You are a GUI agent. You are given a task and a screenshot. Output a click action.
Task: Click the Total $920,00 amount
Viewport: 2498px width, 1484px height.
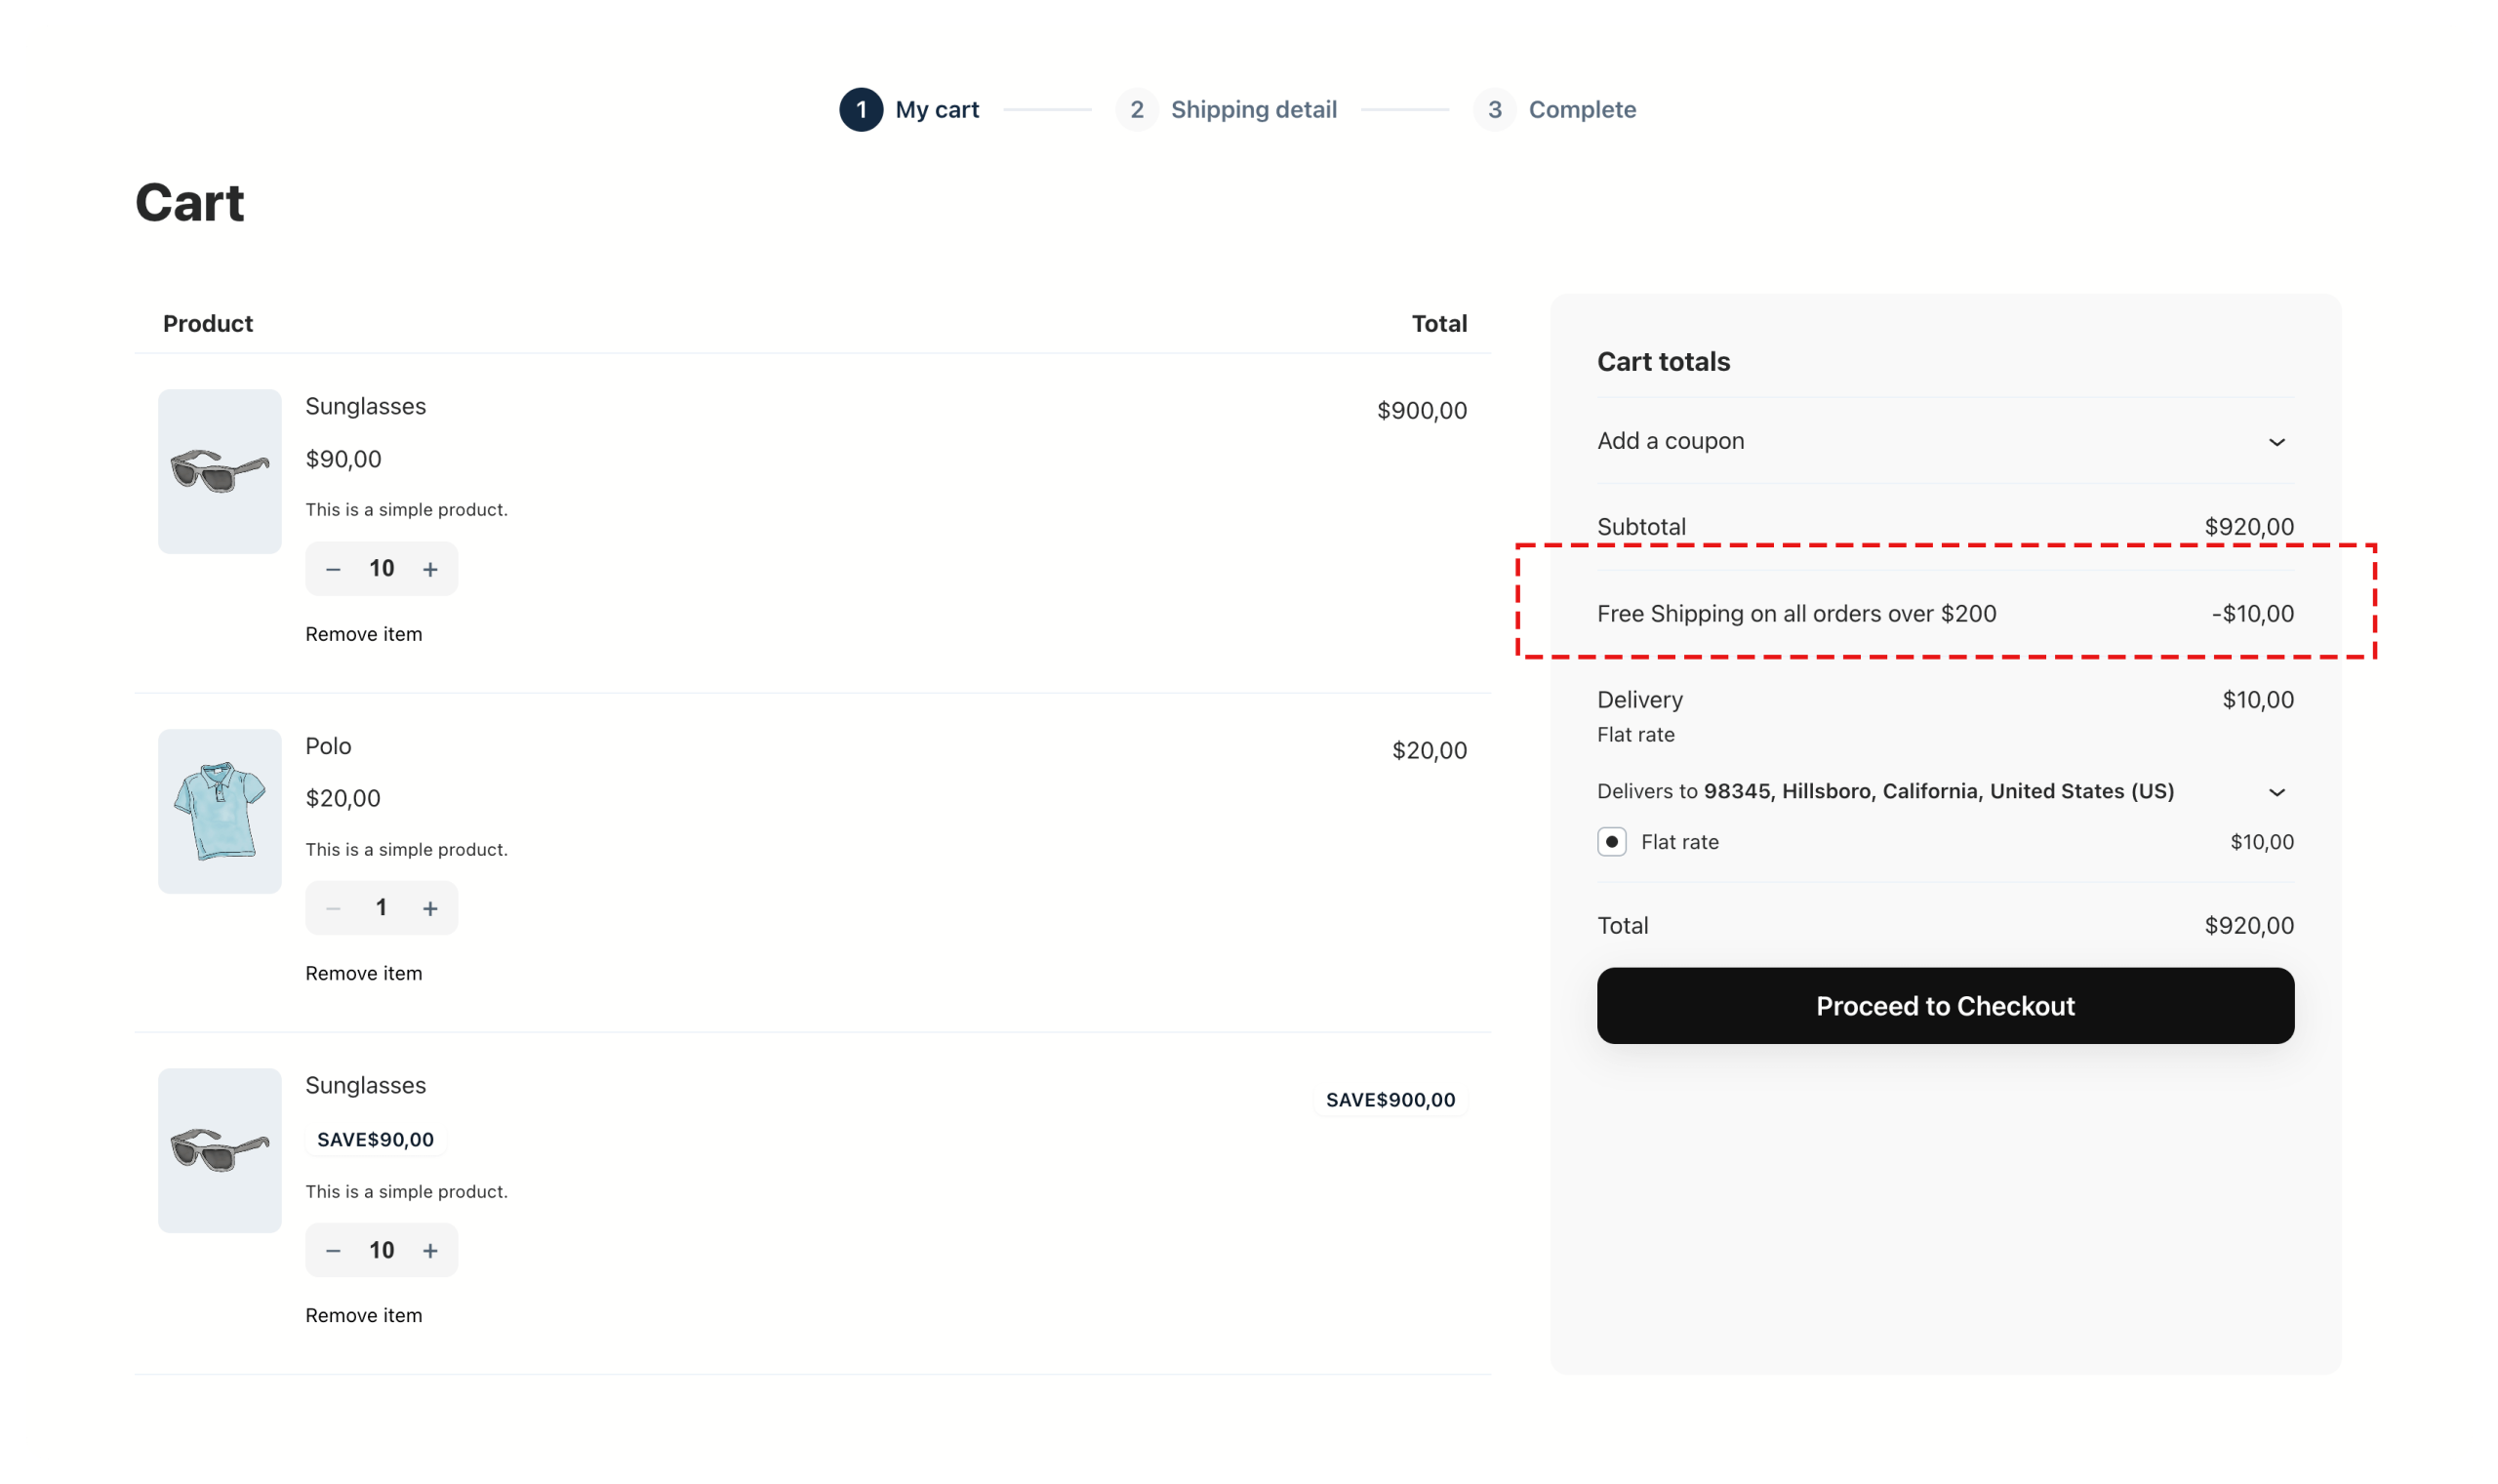tap(2249, 925)
